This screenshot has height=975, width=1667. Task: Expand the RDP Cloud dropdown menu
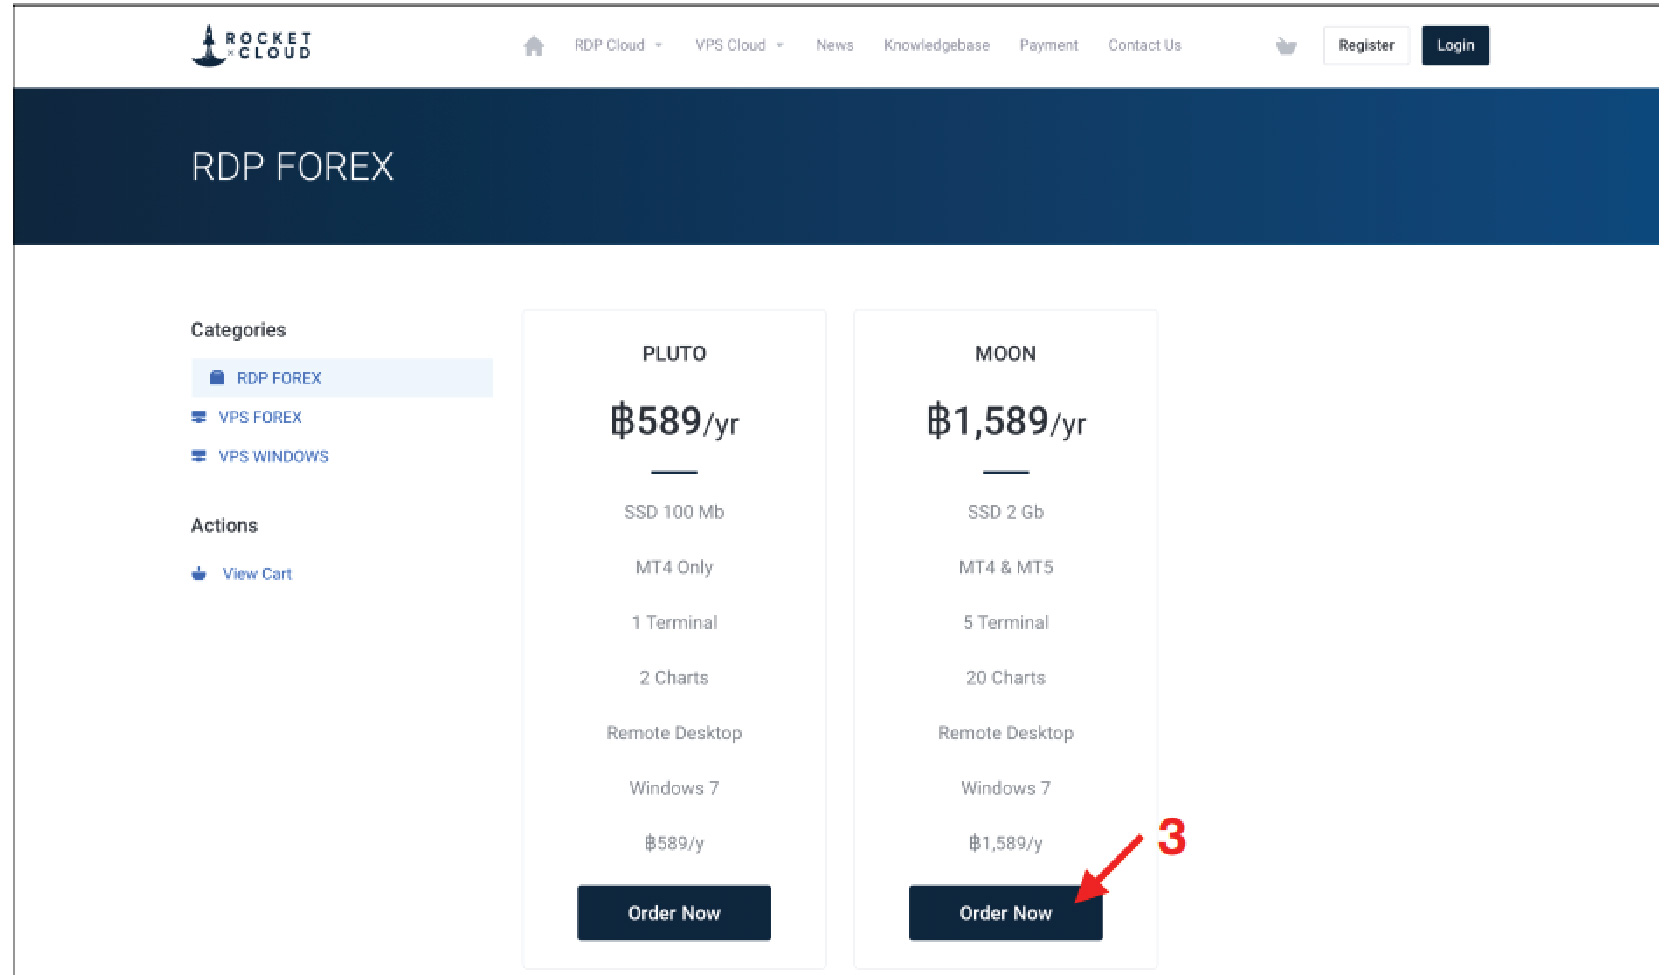point(618,46)
